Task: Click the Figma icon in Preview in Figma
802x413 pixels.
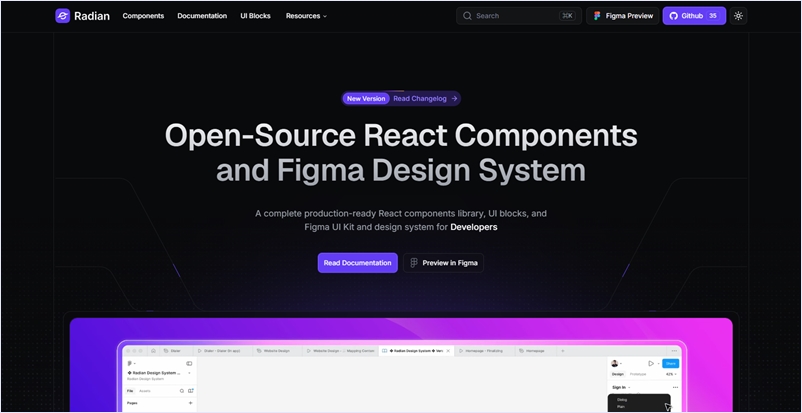Action: (x=414, y=263)
